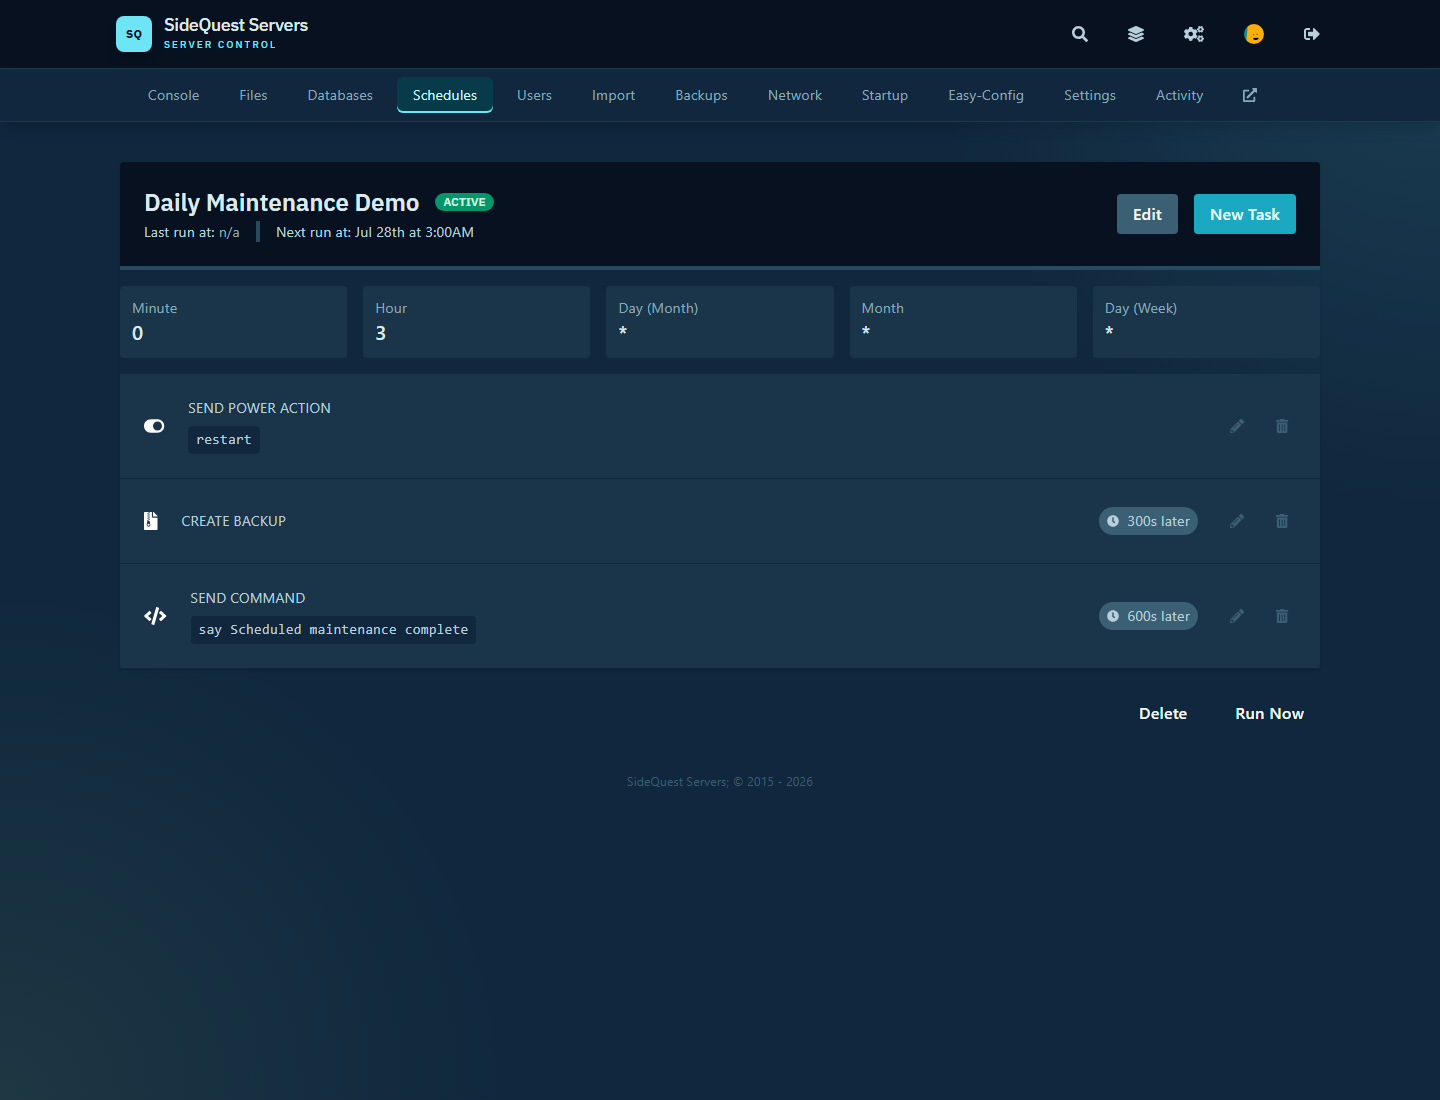
Task: Click the Month cron field card
Action: 963,322
